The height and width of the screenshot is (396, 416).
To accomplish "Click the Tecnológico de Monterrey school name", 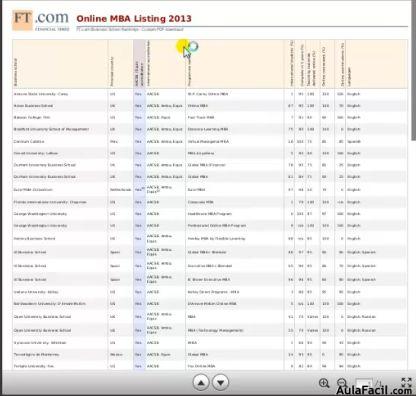I will [37, 355].
